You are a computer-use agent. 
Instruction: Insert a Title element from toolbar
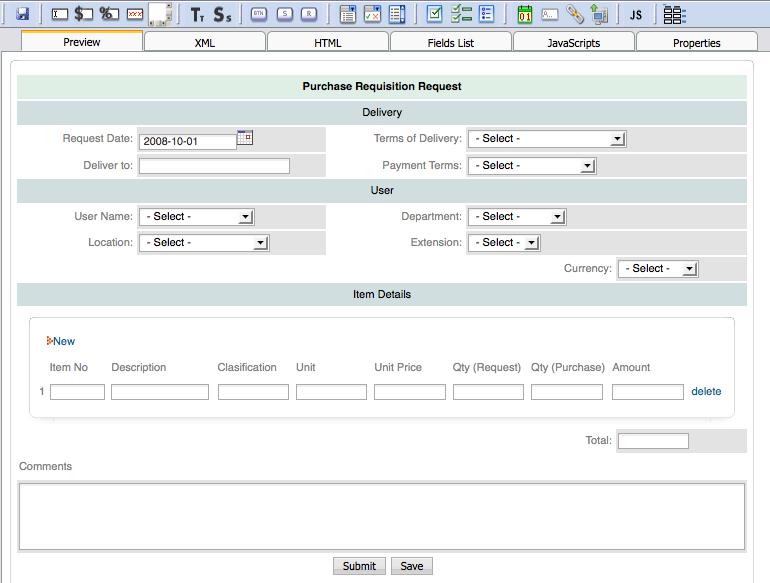tap(197, 15)
